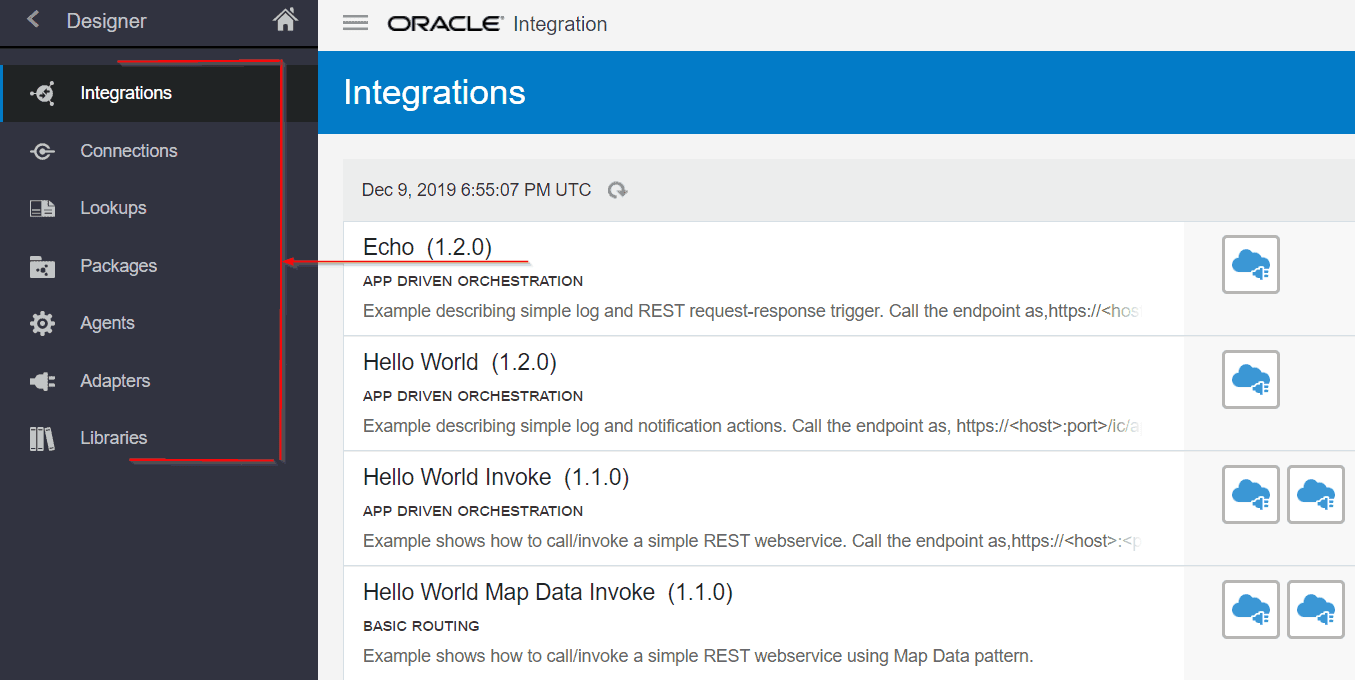The width and height of the screenshot is (1355, 680).
Task: Click second adapter icon for Hello World Invoke
Action: (1315, 494)
